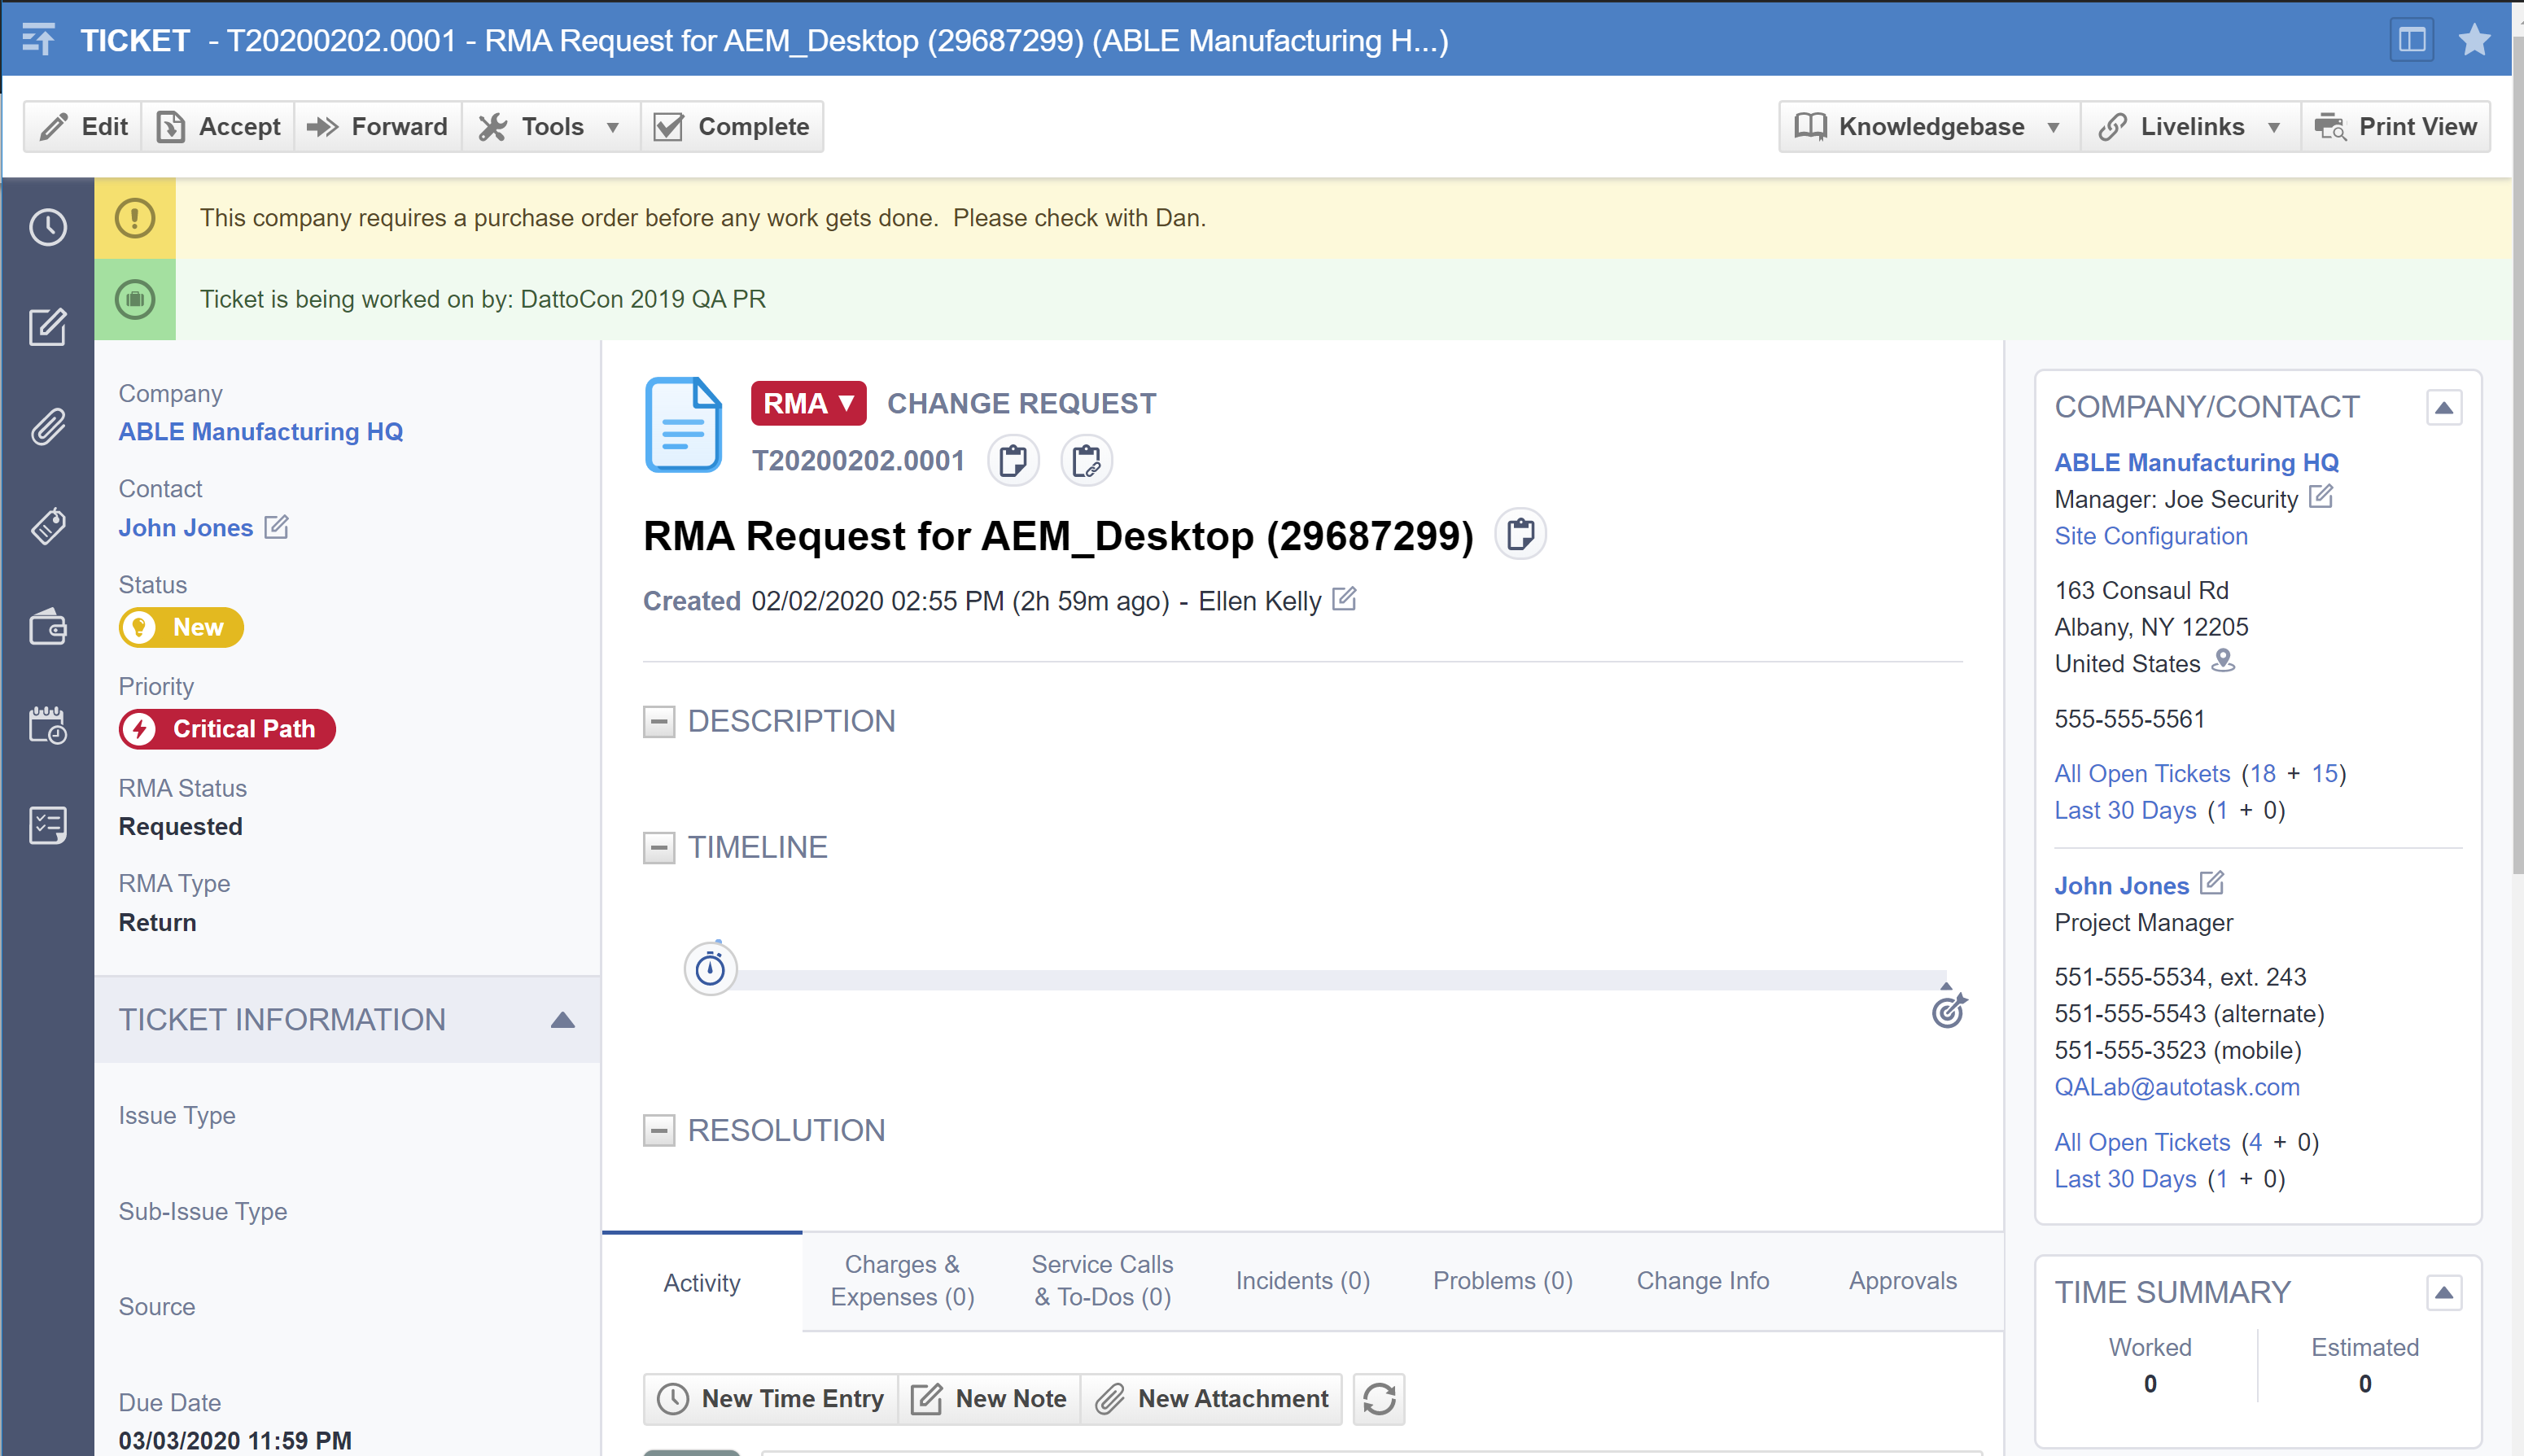The width and height of the screenshot is (2524, 1456).
Task: Click the paperclip attachments icon in the sidebar
Action: [47, 427]
